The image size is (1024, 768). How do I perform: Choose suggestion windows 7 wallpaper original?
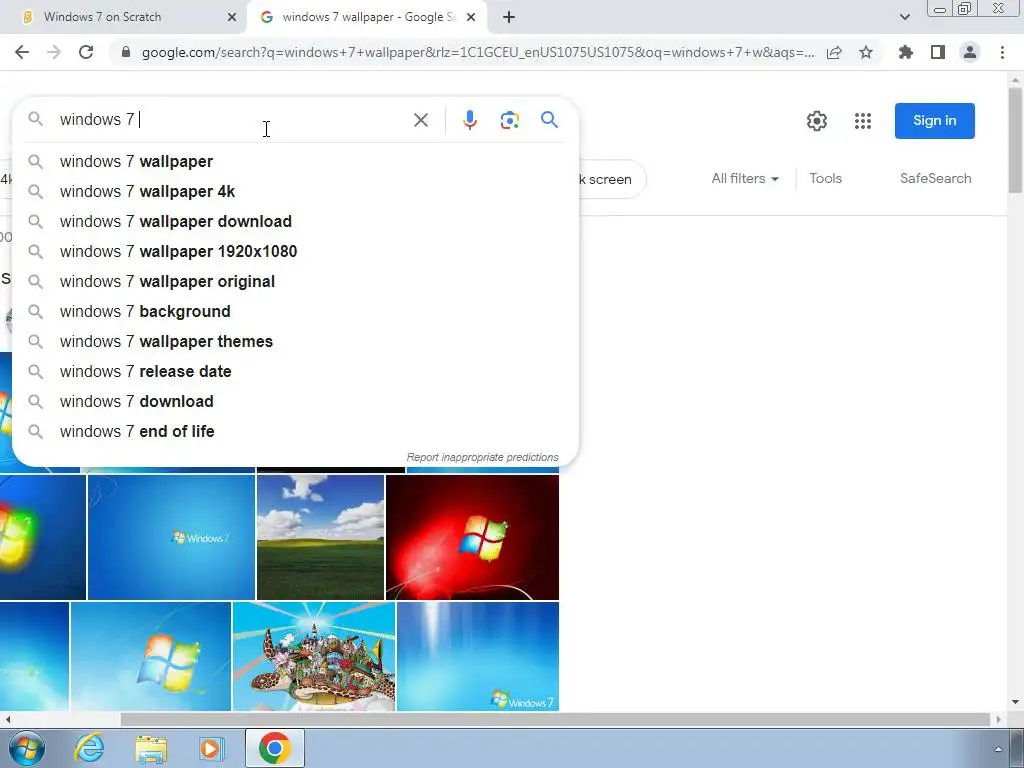tap(295, 281)
